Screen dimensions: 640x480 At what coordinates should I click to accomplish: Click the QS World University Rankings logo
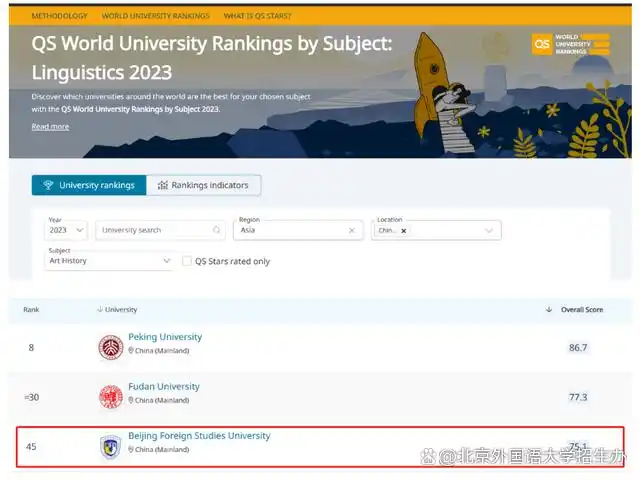coord(571,44)
